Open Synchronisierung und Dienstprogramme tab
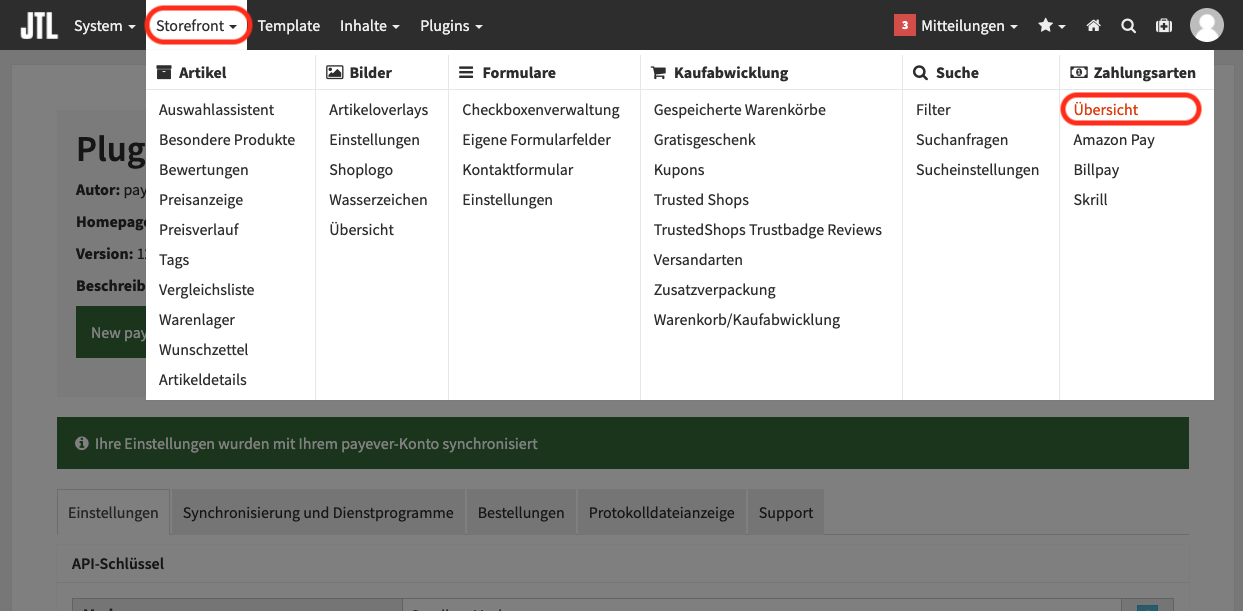The width and height of the screenshot is (1243, 611). [318, 513]
